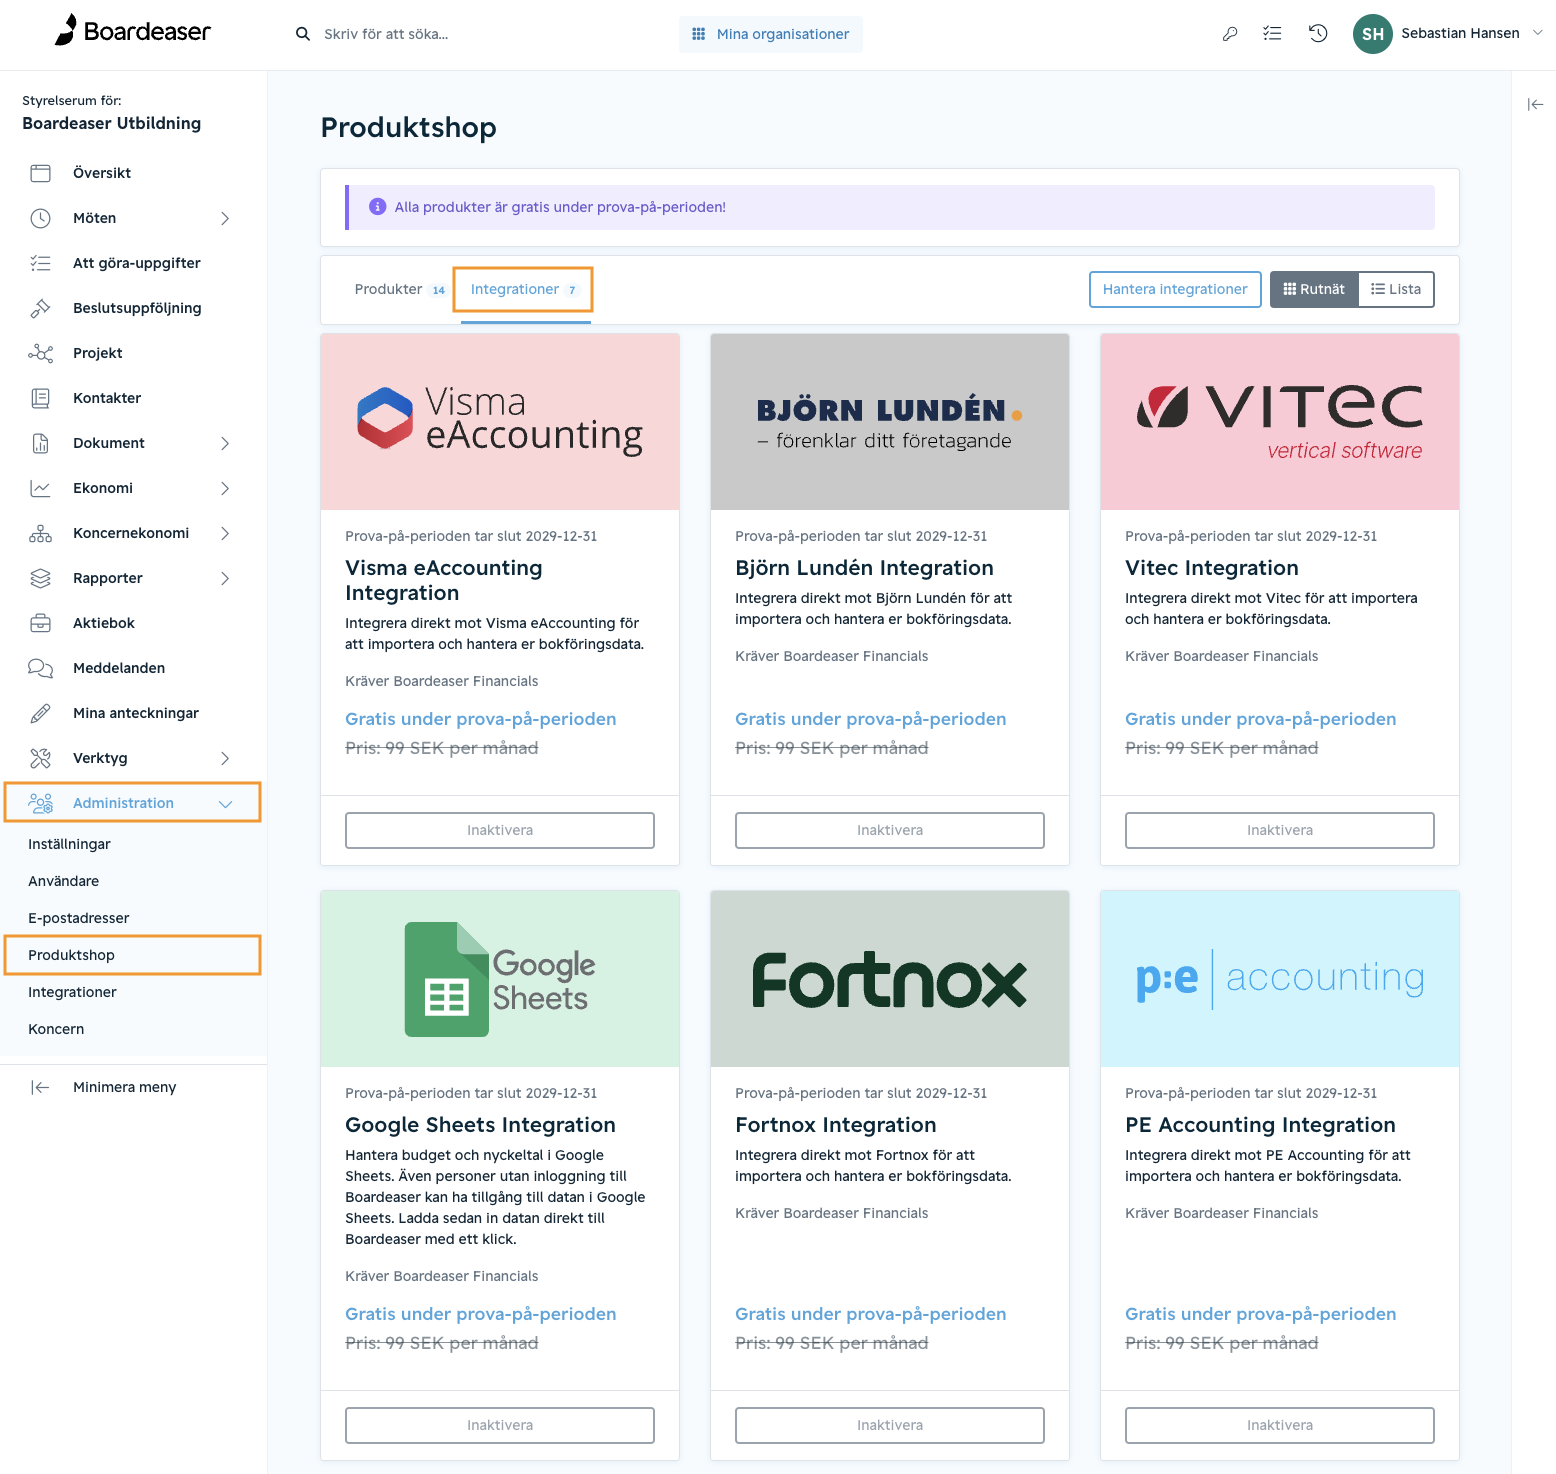Image resolution: width=1556 pixels, height=1474 pixels.
Task: Switch to the Produkter tab
Action: 400,289
